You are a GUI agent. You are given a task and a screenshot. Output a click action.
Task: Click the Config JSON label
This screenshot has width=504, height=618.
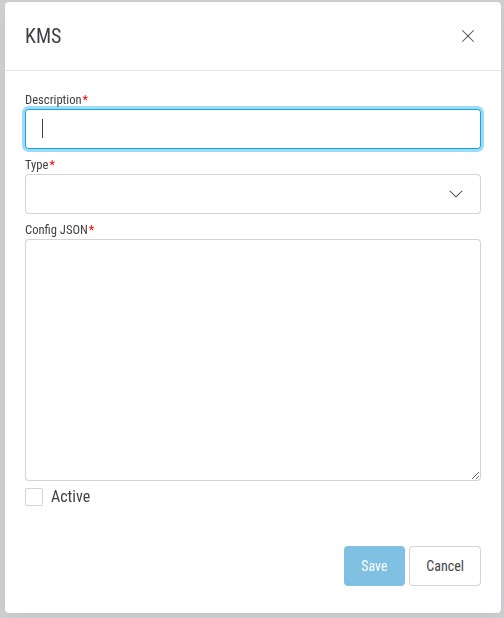(56, 229)
